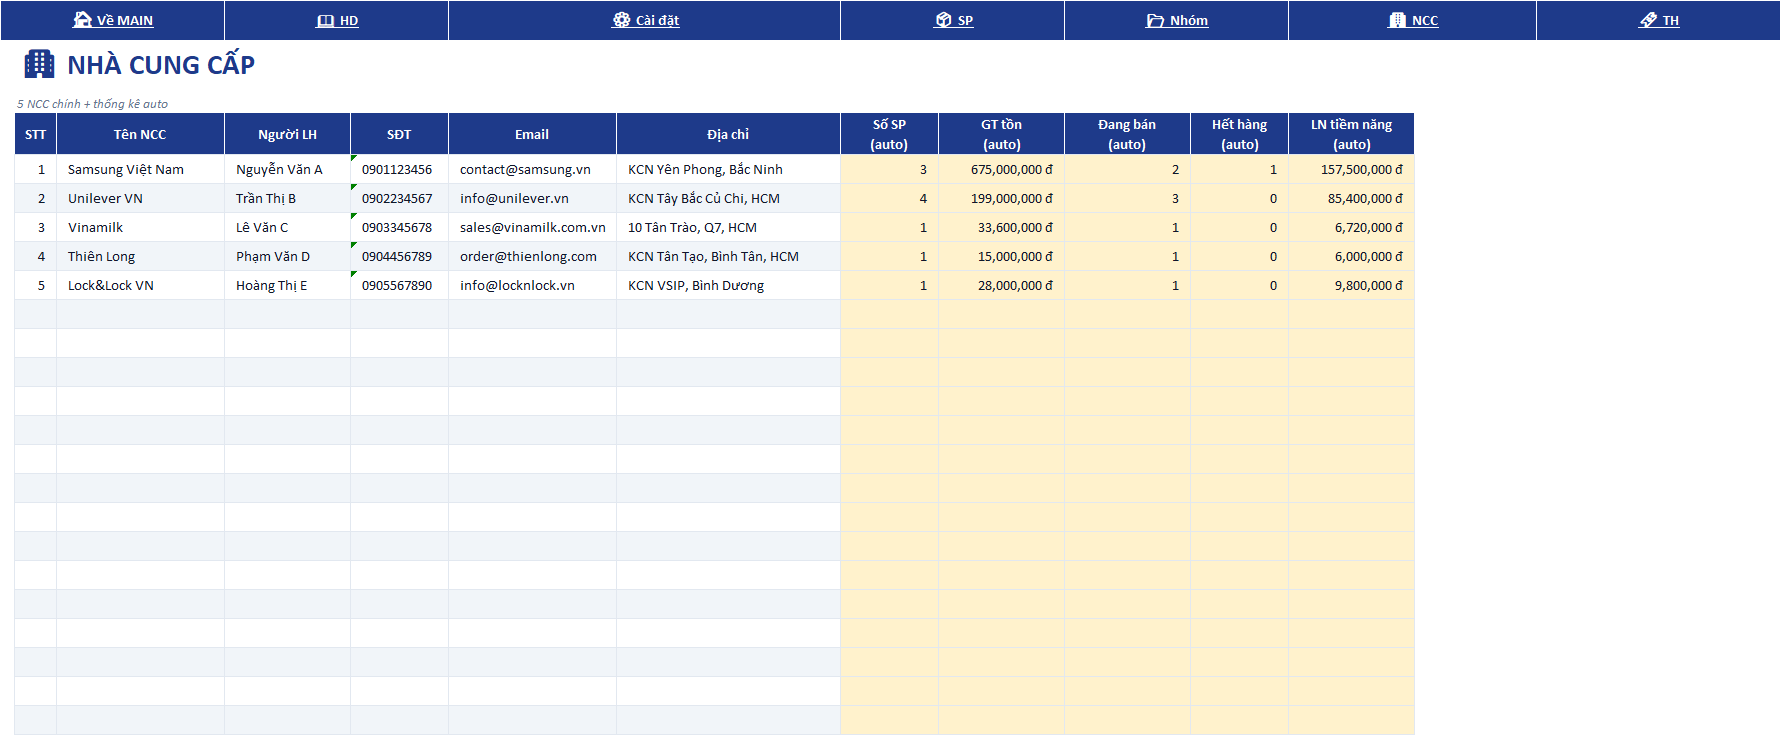Select the LN tiềm năng (auto) header
Viewport: 1781px width, 735px height.
pos(1351,134)
